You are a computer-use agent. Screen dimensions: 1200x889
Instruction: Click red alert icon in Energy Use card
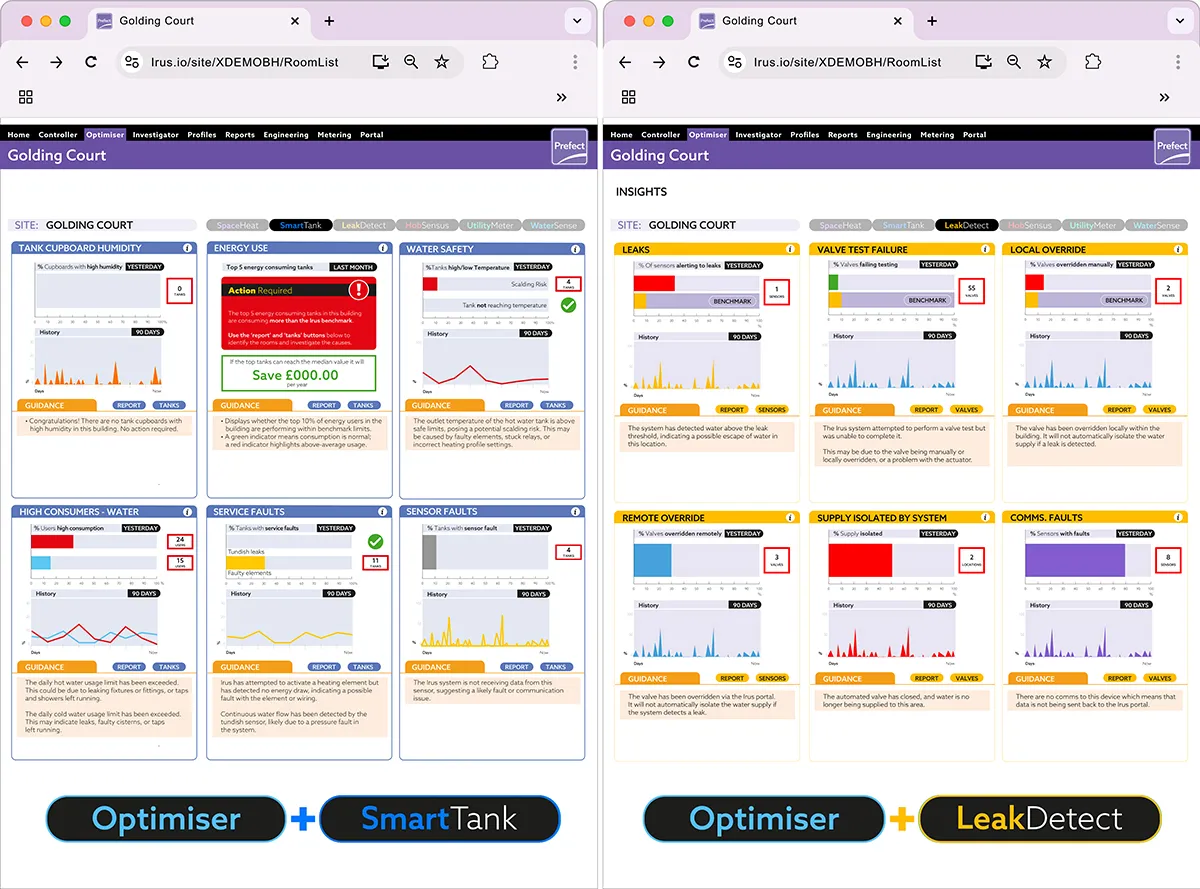[x=359, y=290]
